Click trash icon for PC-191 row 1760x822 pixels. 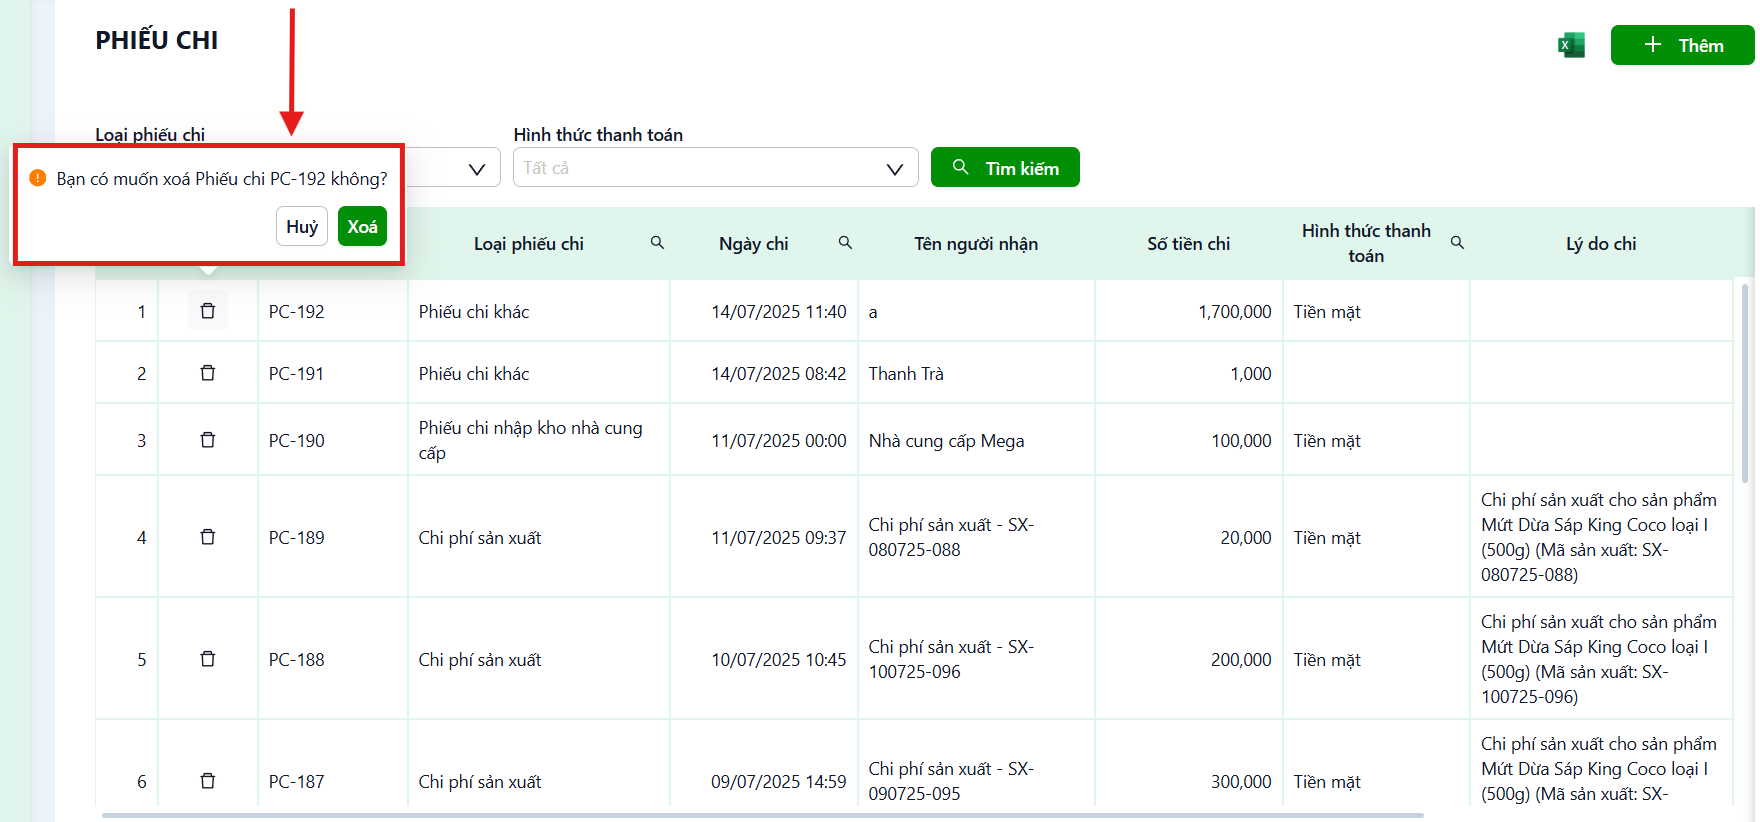click(x=208, y=373)
